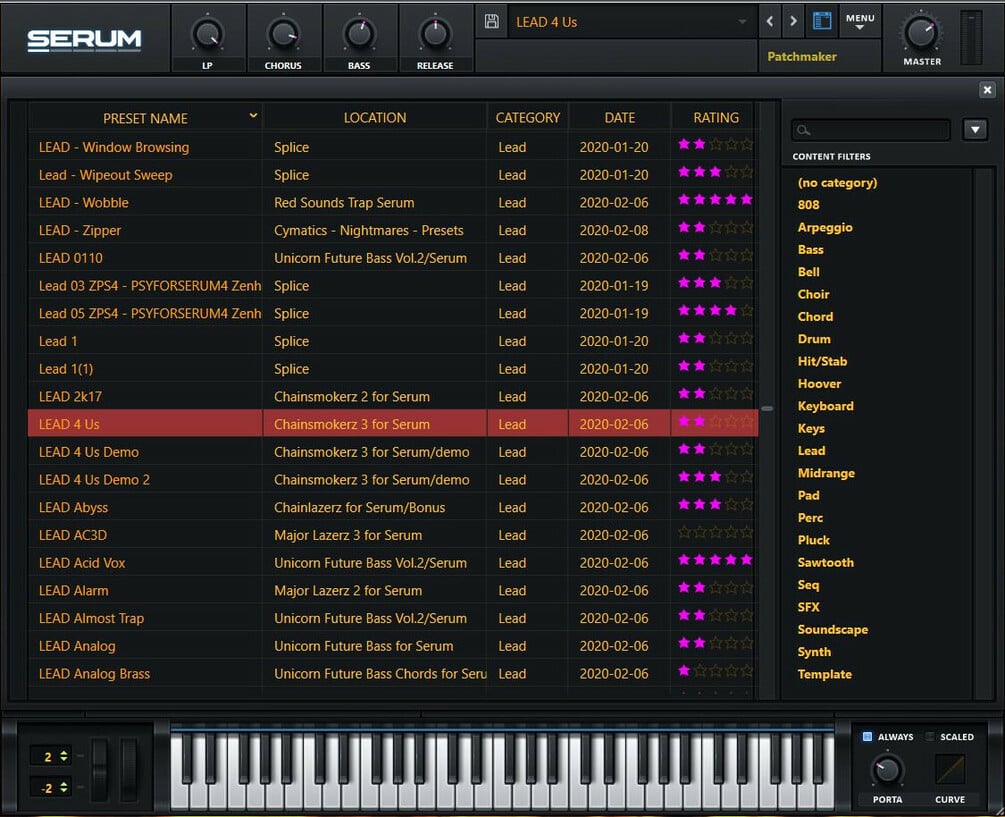1005x817 pixels.
Task: Select preset LEAD 0110
Action: click(71, 258)
